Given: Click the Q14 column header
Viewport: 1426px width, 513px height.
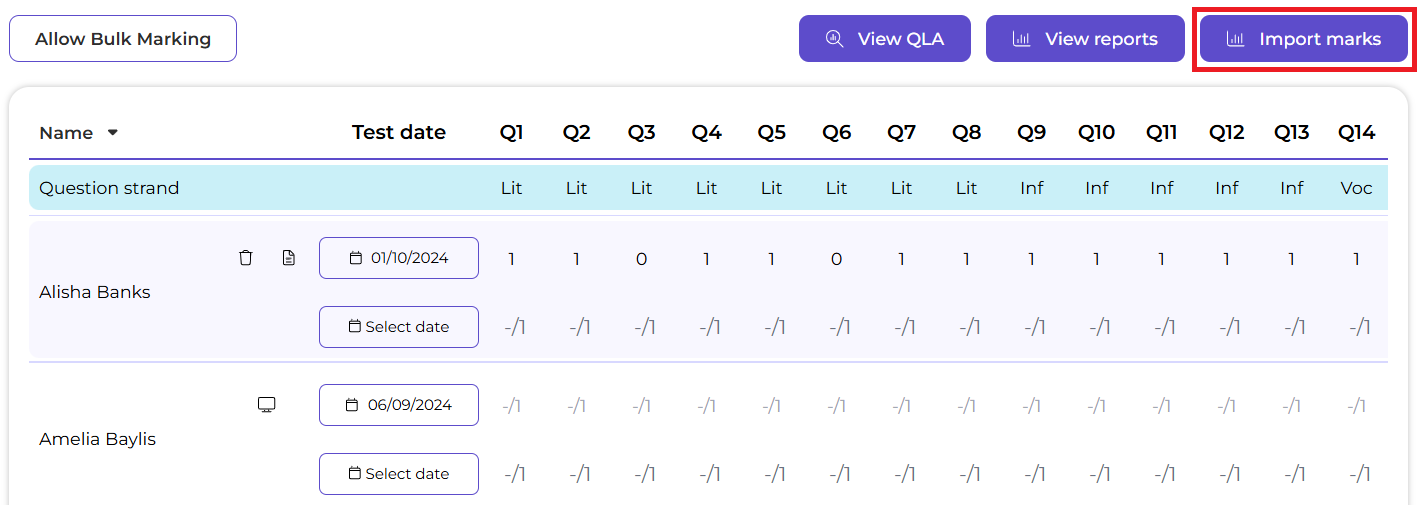Looking at the screenshot, I should (1356, 132).
